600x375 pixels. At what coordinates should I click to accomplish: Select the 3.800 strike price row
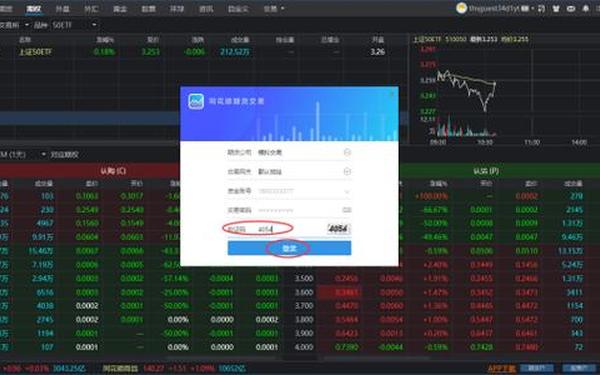point(304,320)
